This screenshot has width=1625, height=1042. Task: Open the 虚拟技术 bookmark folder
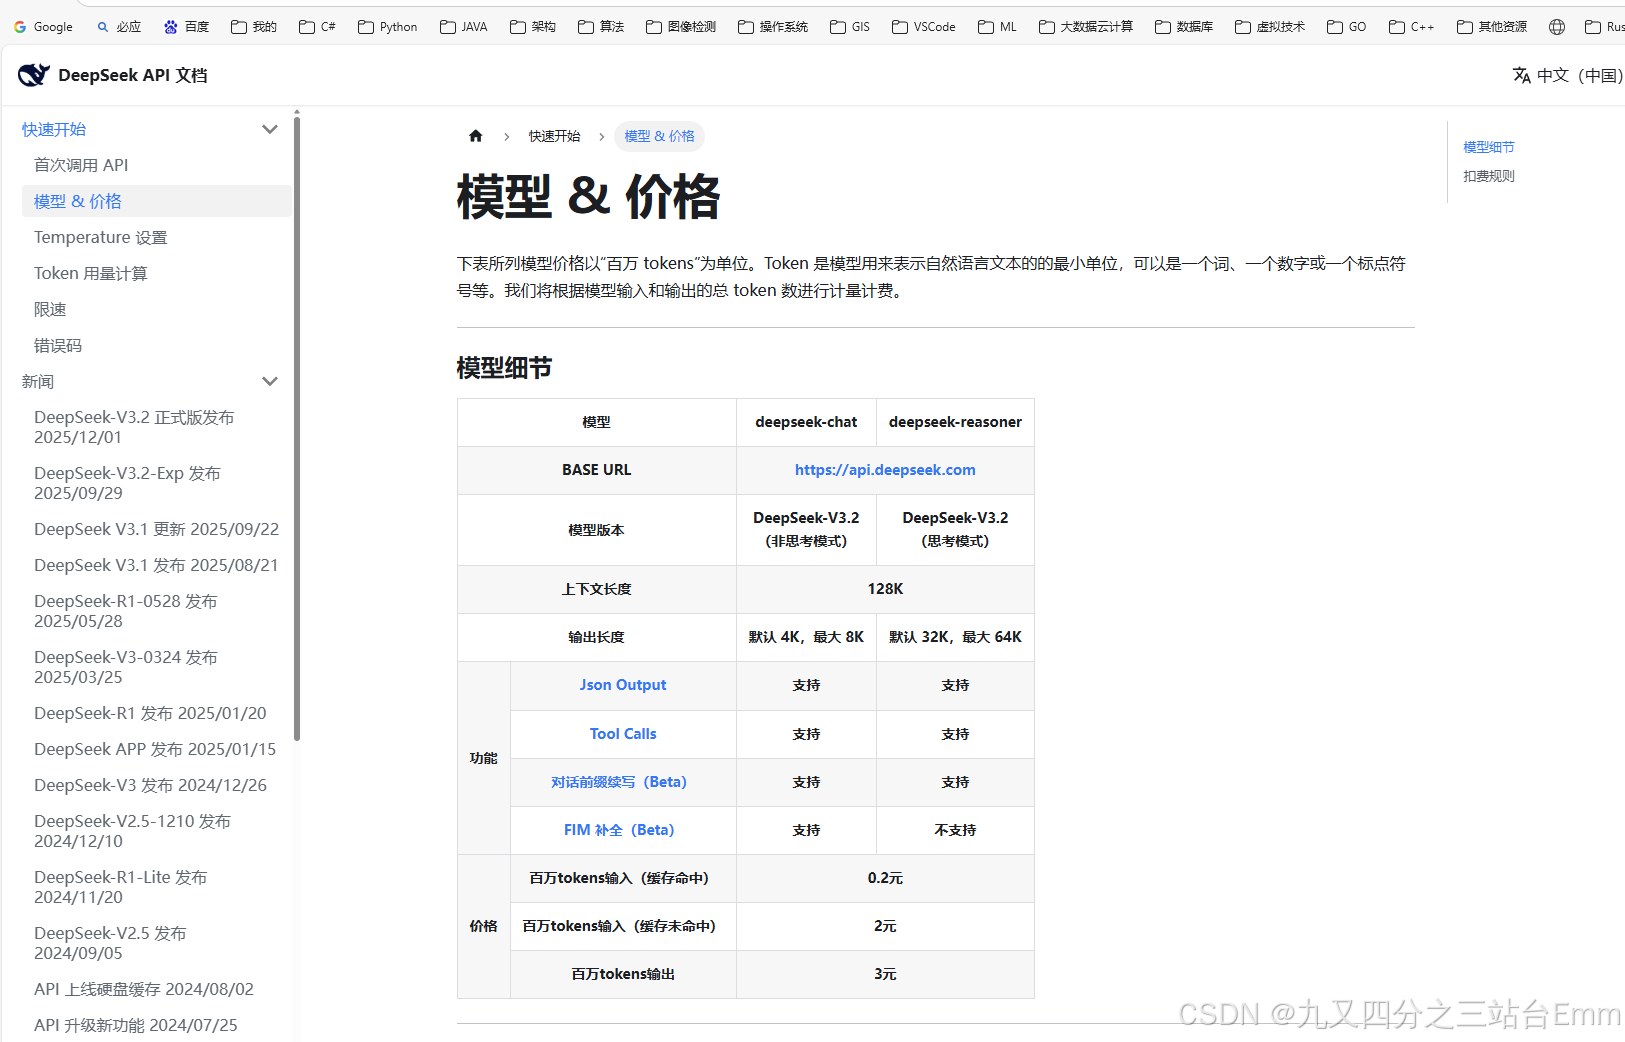1270,27
